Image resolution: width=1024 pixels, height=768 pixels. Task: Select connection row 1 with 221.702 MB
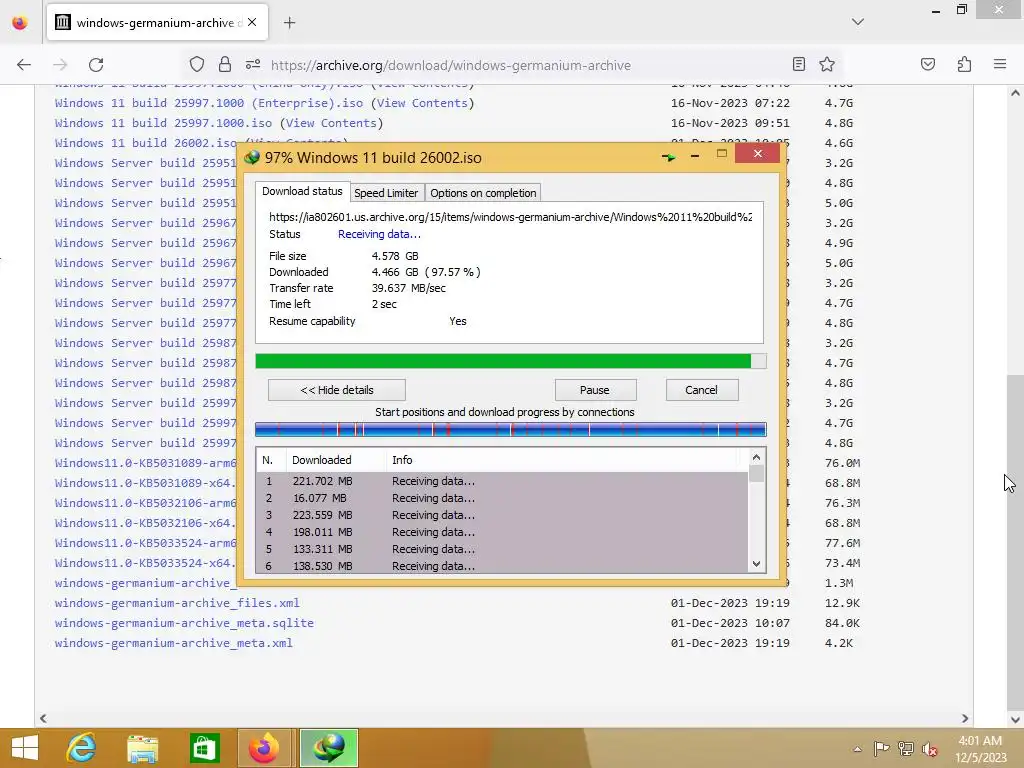(x=502, y=481)
